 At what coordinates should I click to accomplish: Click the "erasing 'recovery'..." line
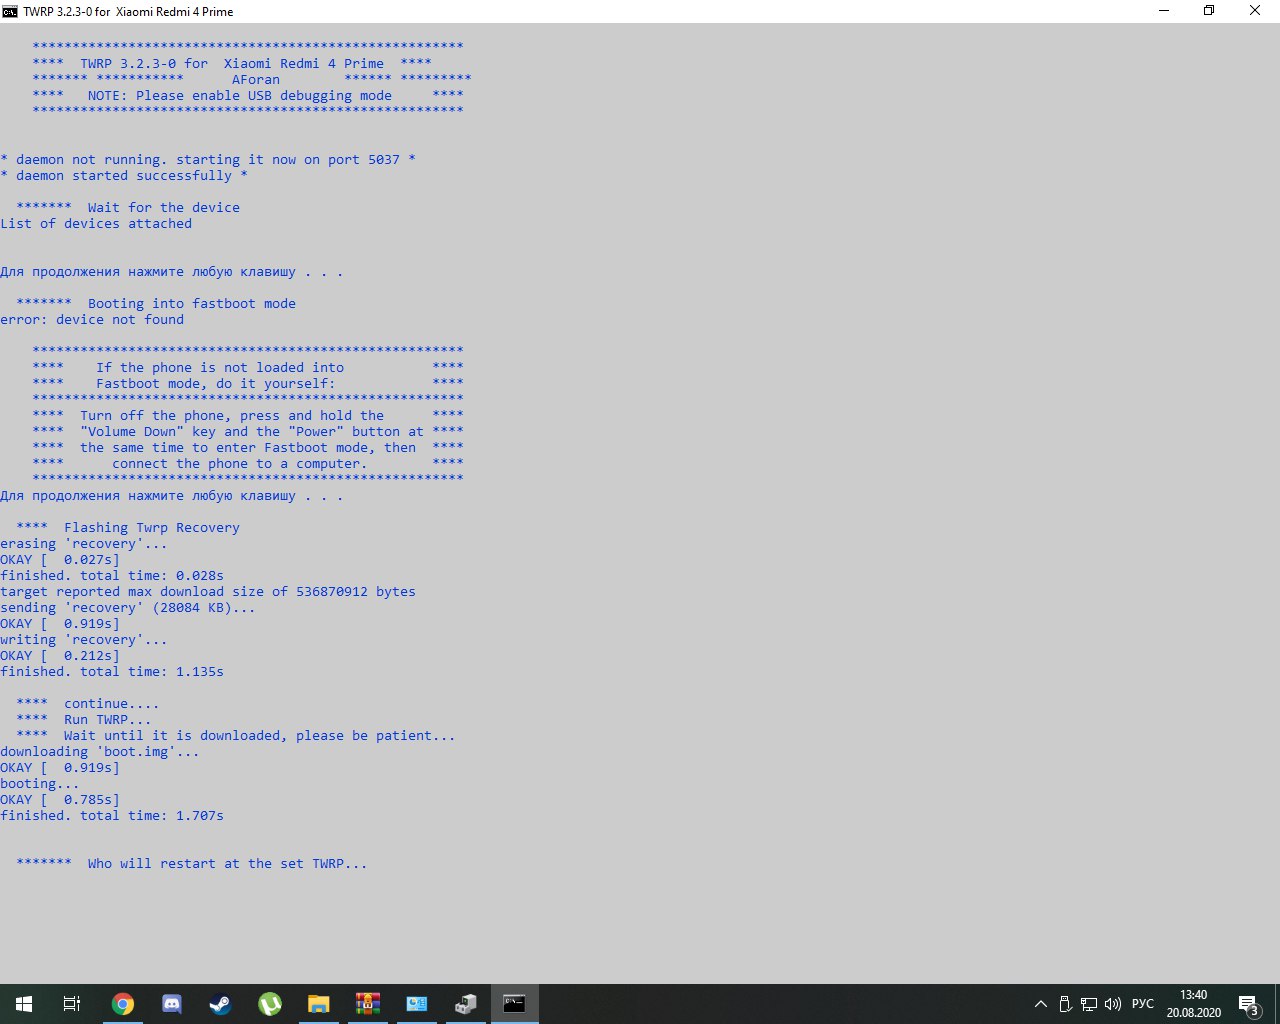(84, 544)
